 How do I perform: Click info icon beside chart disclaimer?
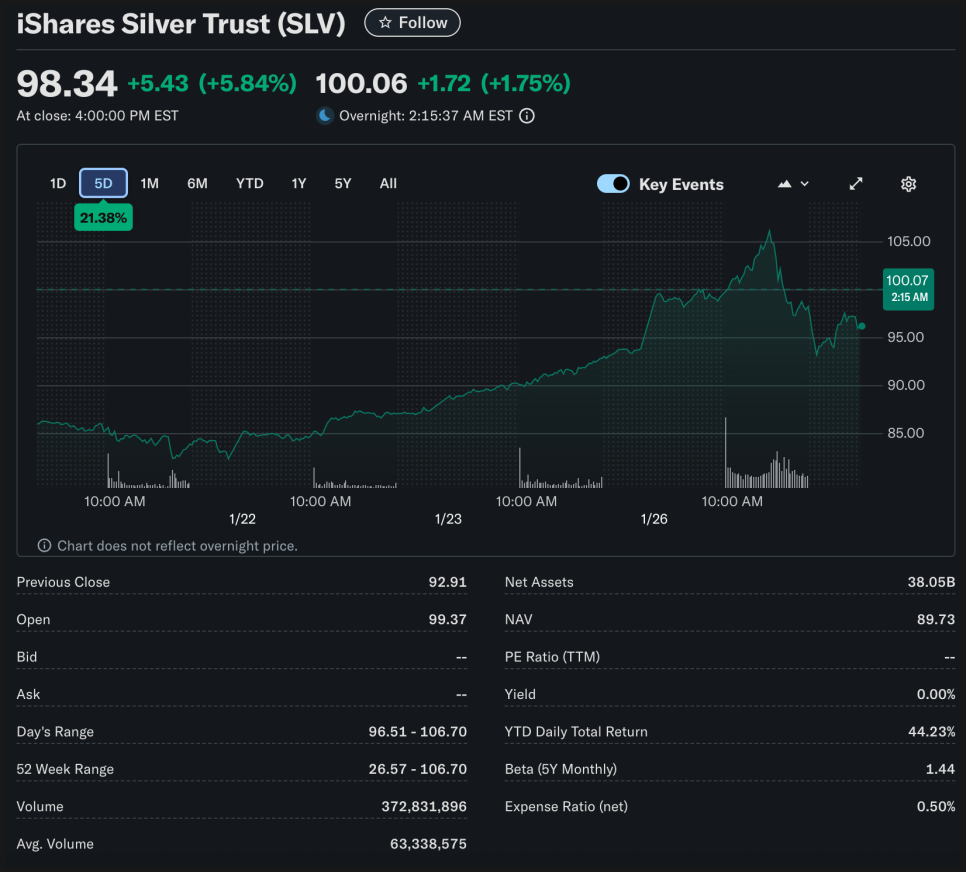[44, 546]
